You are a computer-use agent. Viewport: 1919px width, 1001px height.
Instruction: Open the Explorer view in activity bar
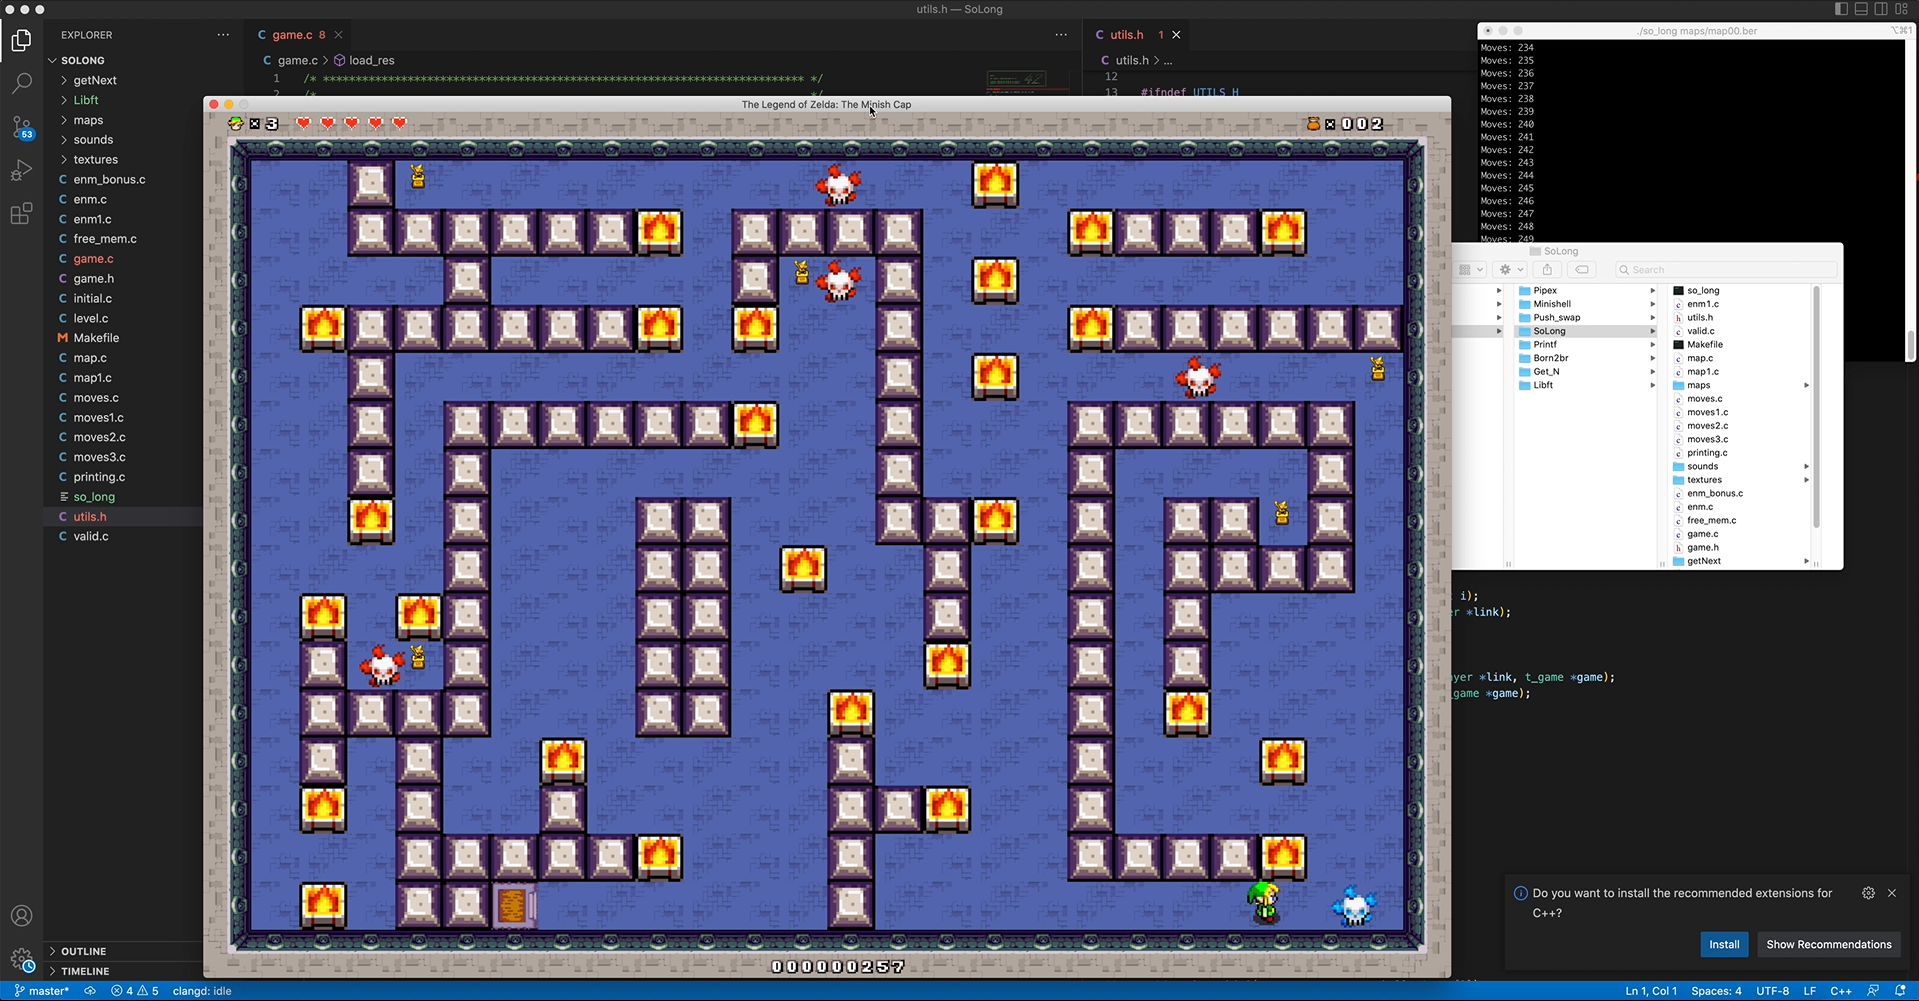(x=21, y=41)
